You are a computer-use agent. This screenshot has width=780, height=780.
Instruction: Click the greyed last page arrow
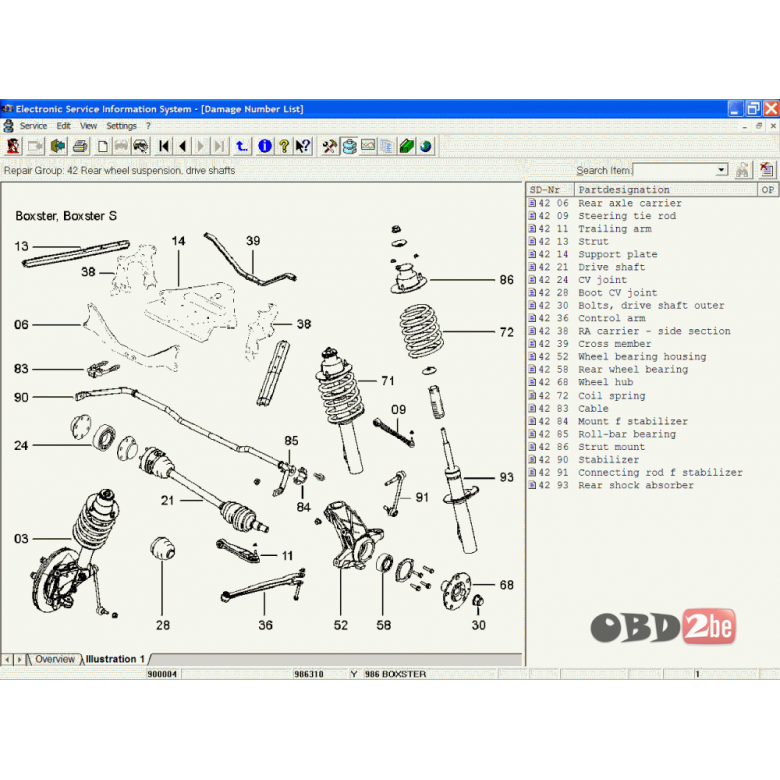coord(219,146)
